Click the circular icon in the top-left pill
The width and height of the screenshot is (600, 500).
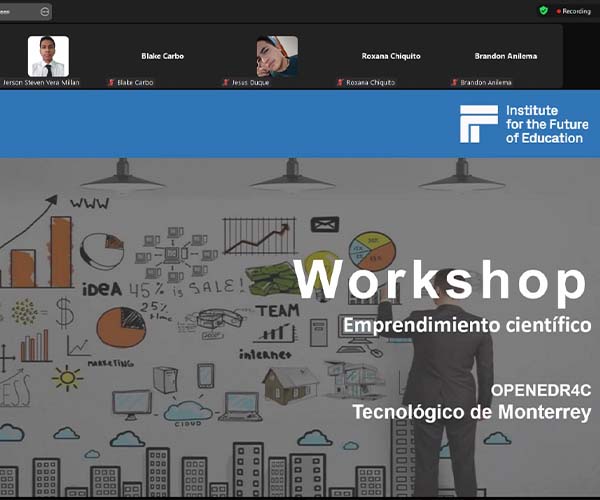(x=45, y=12)
